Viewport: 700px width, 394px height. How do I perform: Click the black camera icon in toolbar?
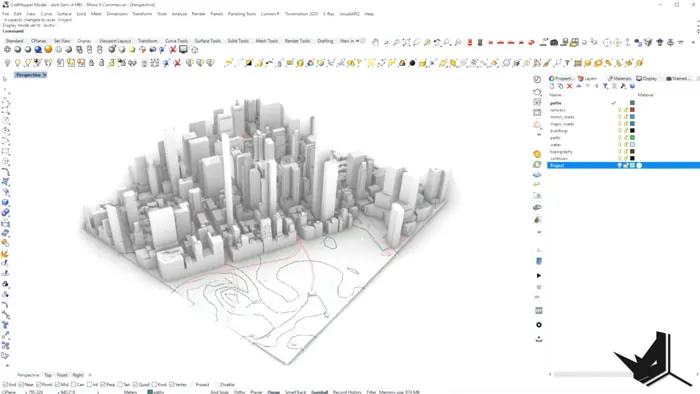click(554, 42)
